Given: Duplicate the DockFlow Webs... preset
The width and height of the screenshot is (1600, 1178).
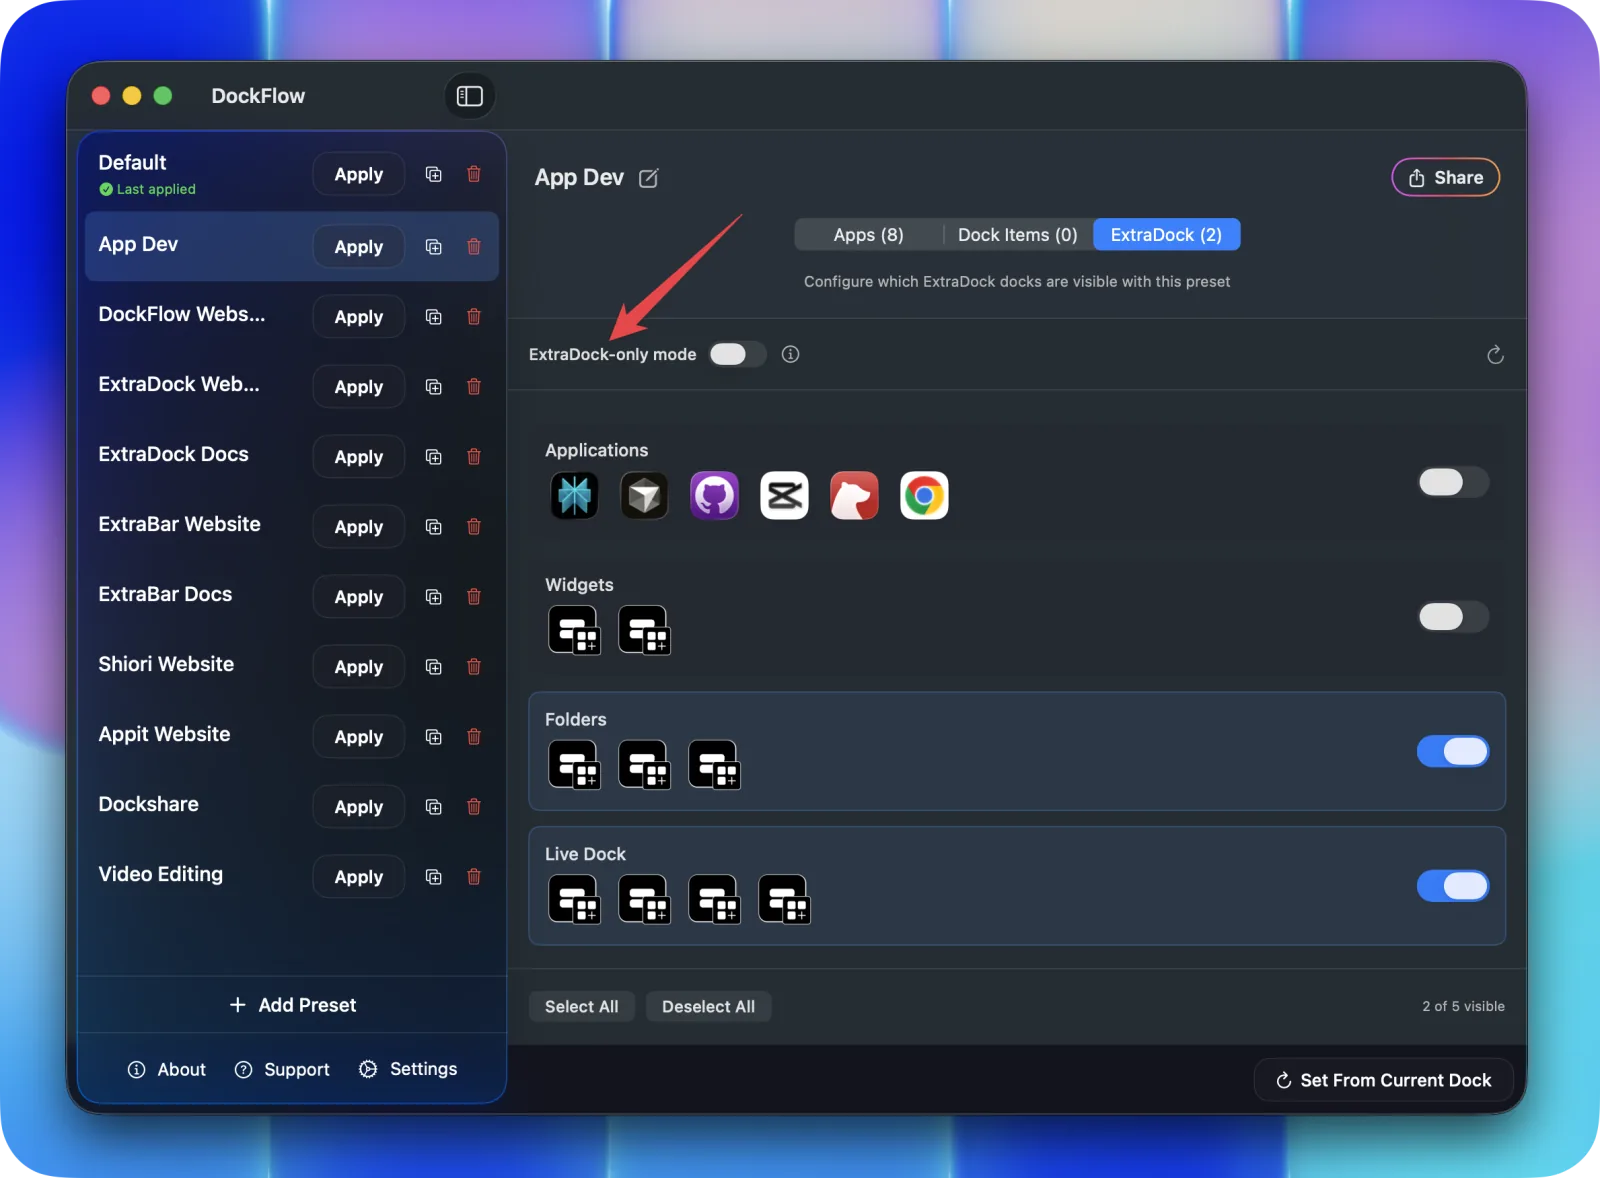Looking at the screenshot, I should pyautogui.click(x=433, y=317).
